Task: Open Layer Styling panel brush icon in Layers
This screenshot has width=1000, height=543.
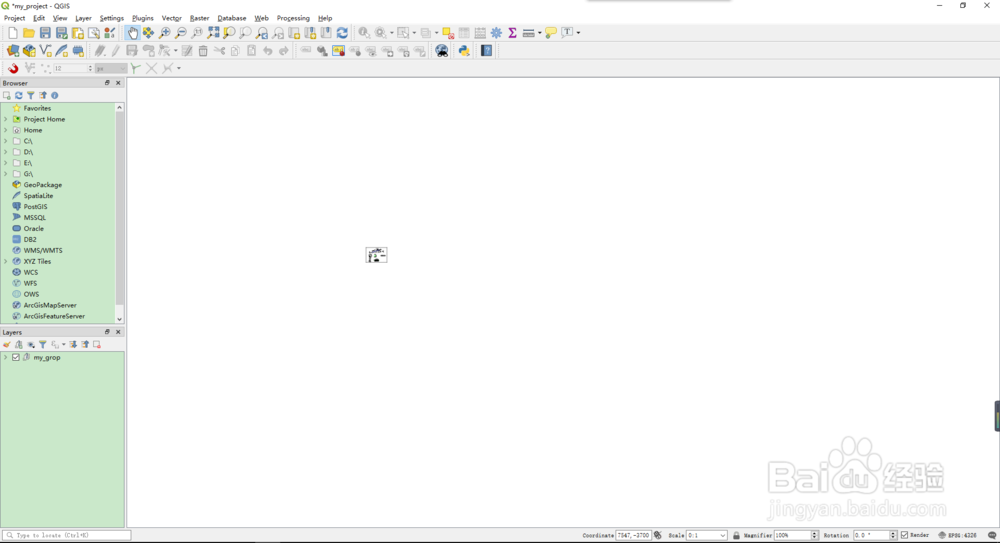Action: point(7,345)
